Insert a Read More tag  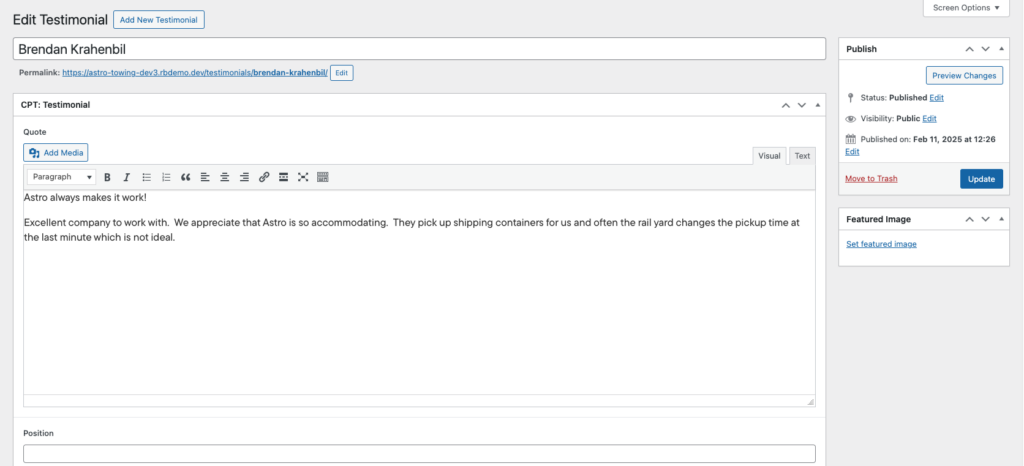[283, 177]
